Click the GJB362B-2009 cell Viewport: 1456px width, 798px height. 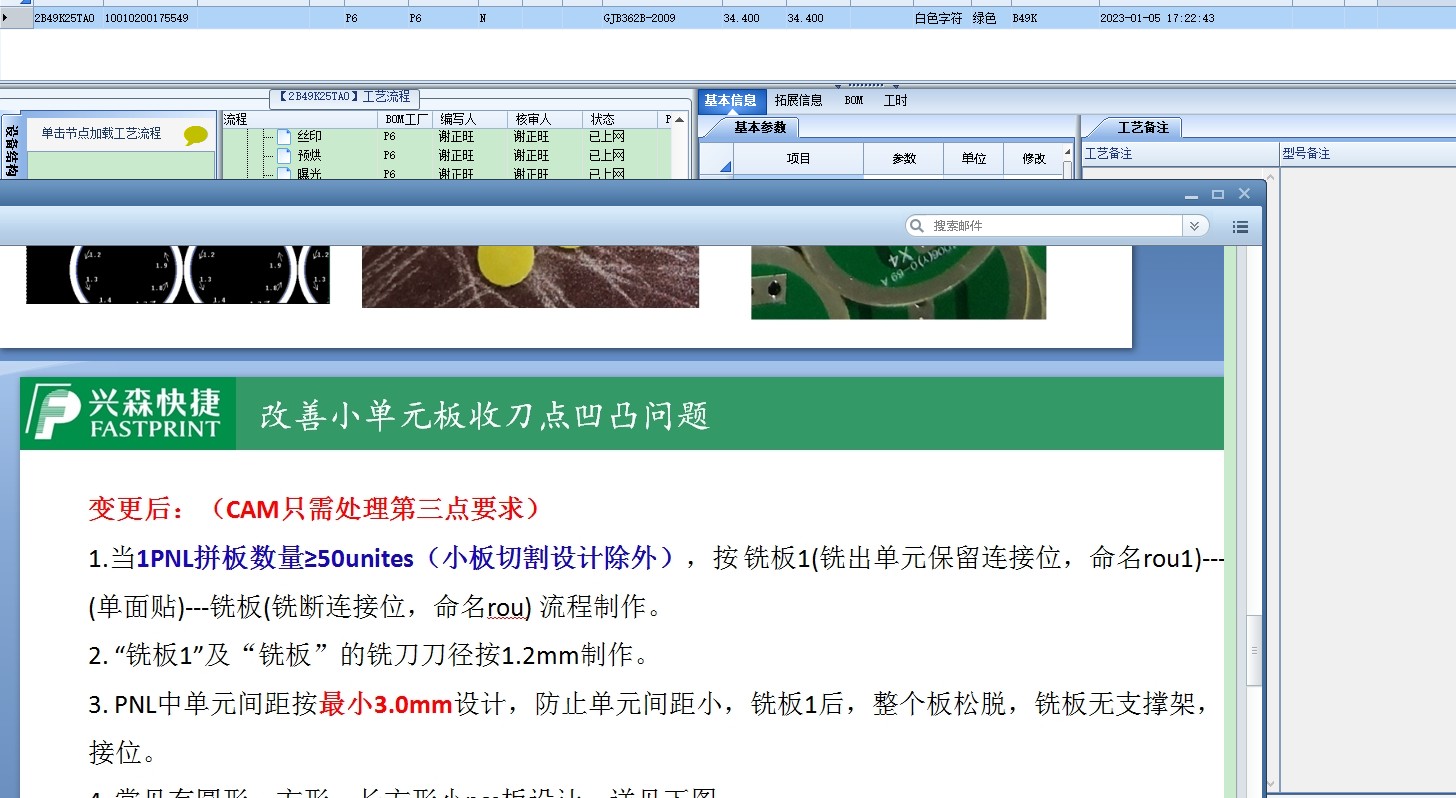click(639, 18)
